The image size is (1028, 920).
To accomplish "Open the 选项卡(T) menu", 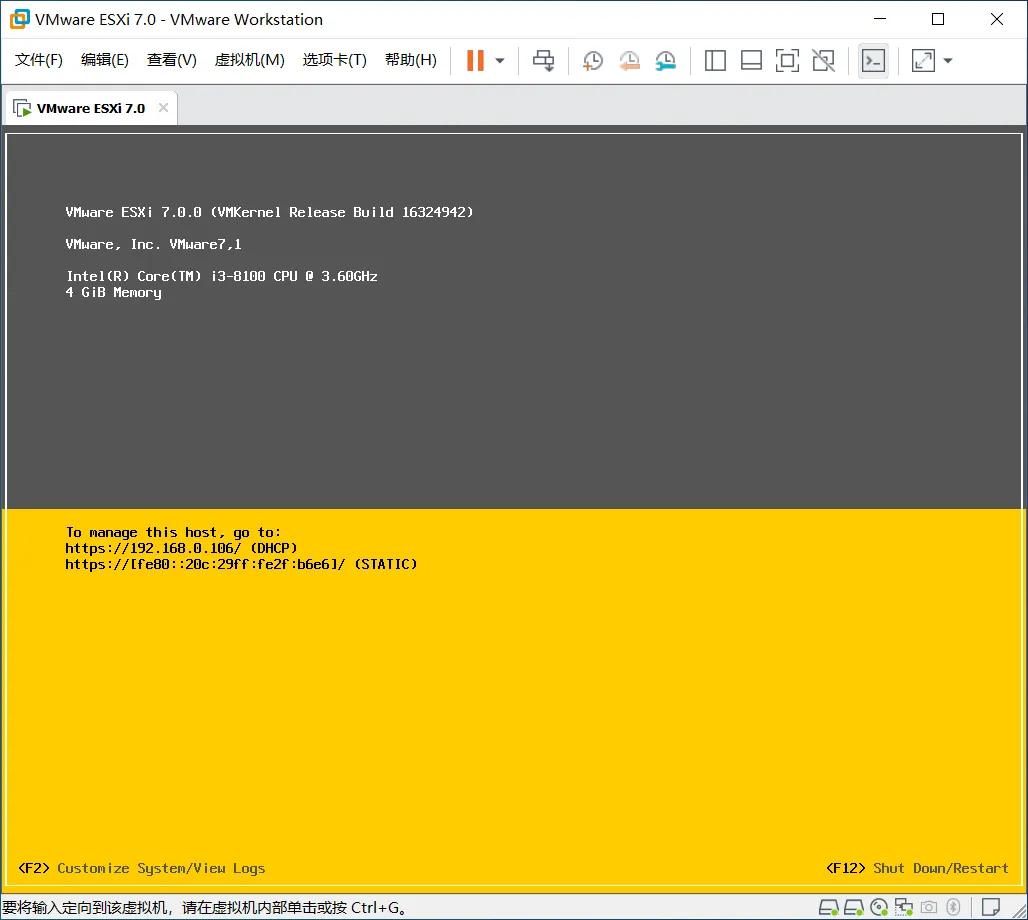I will (x=335, y=59).
